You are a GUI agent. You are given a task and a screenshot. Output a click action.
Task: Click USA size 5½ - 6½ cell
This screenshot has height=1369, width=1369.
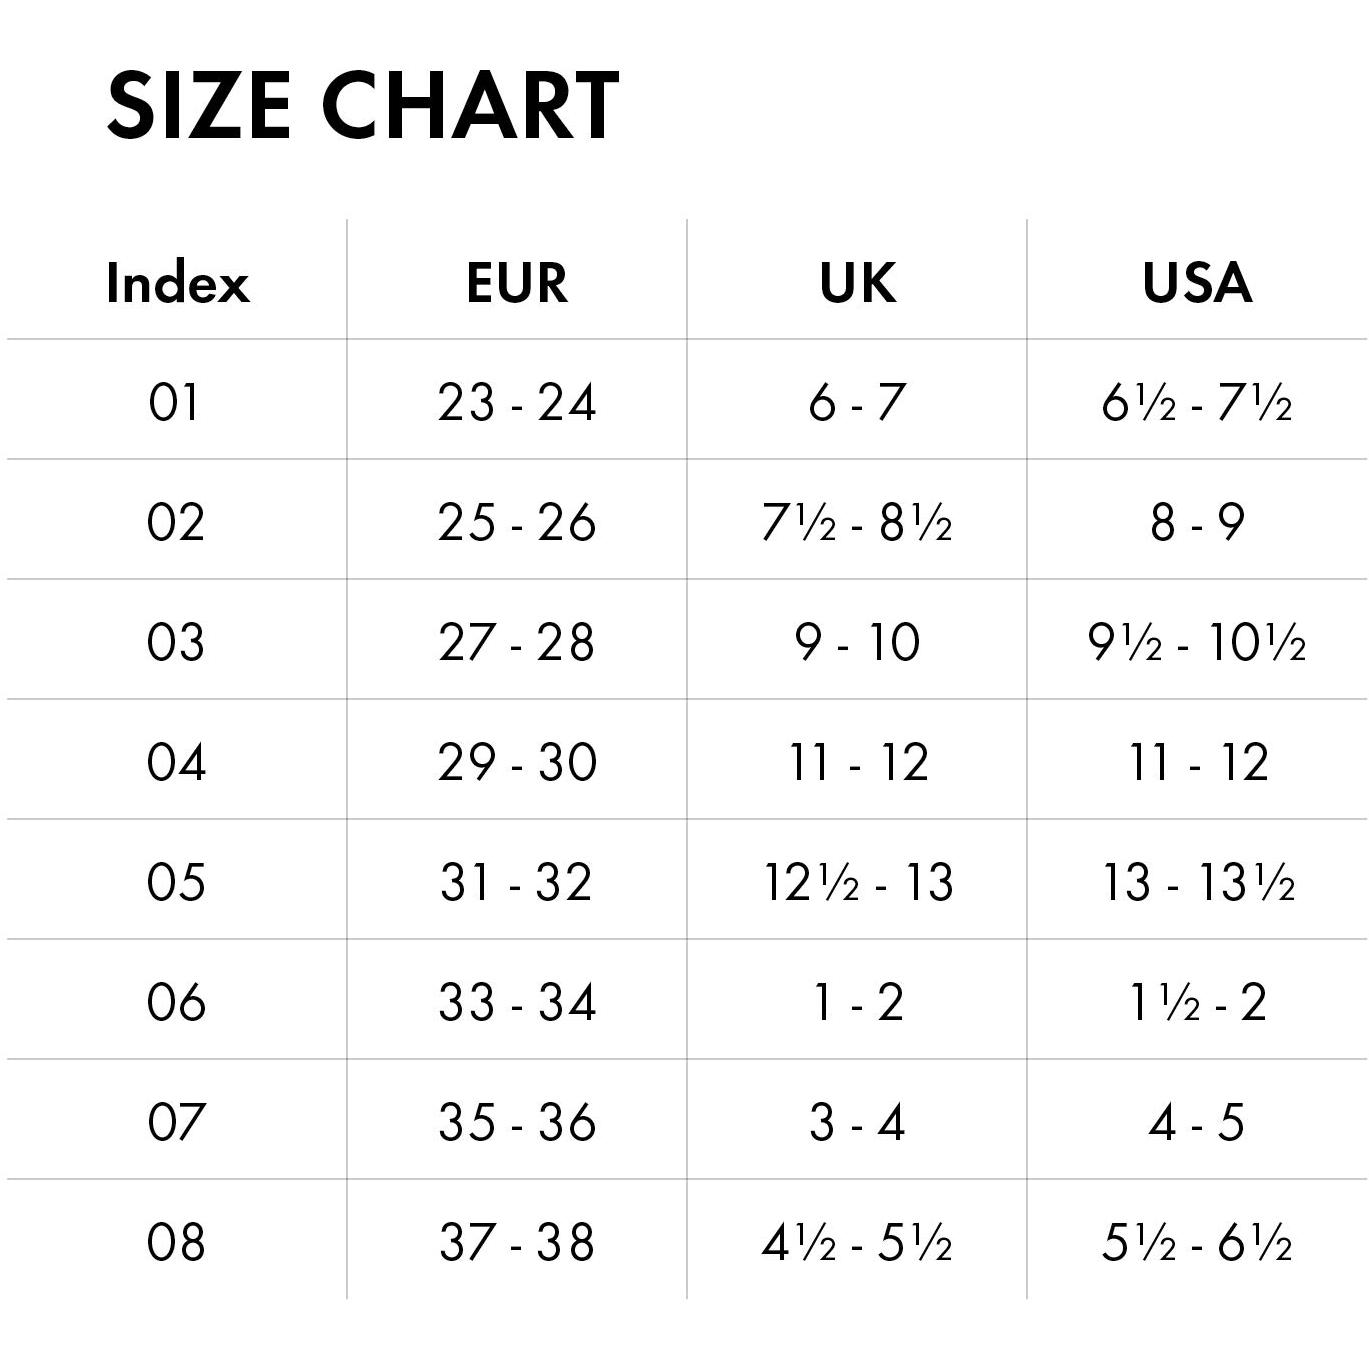[x=1197, y=1243]
